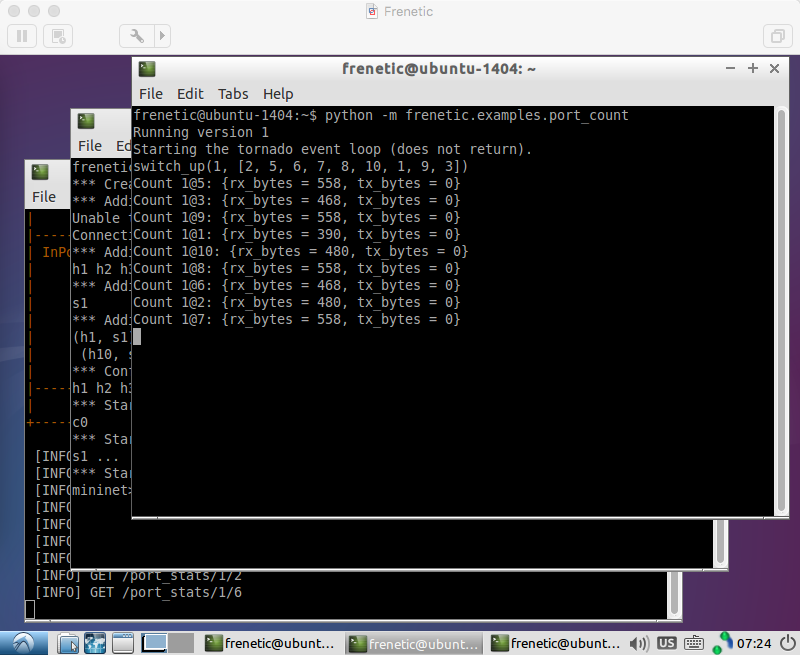This screenshot has height=655, width=800.
Task: Launch the web browser from the taskbar
Action: point(95,643)
